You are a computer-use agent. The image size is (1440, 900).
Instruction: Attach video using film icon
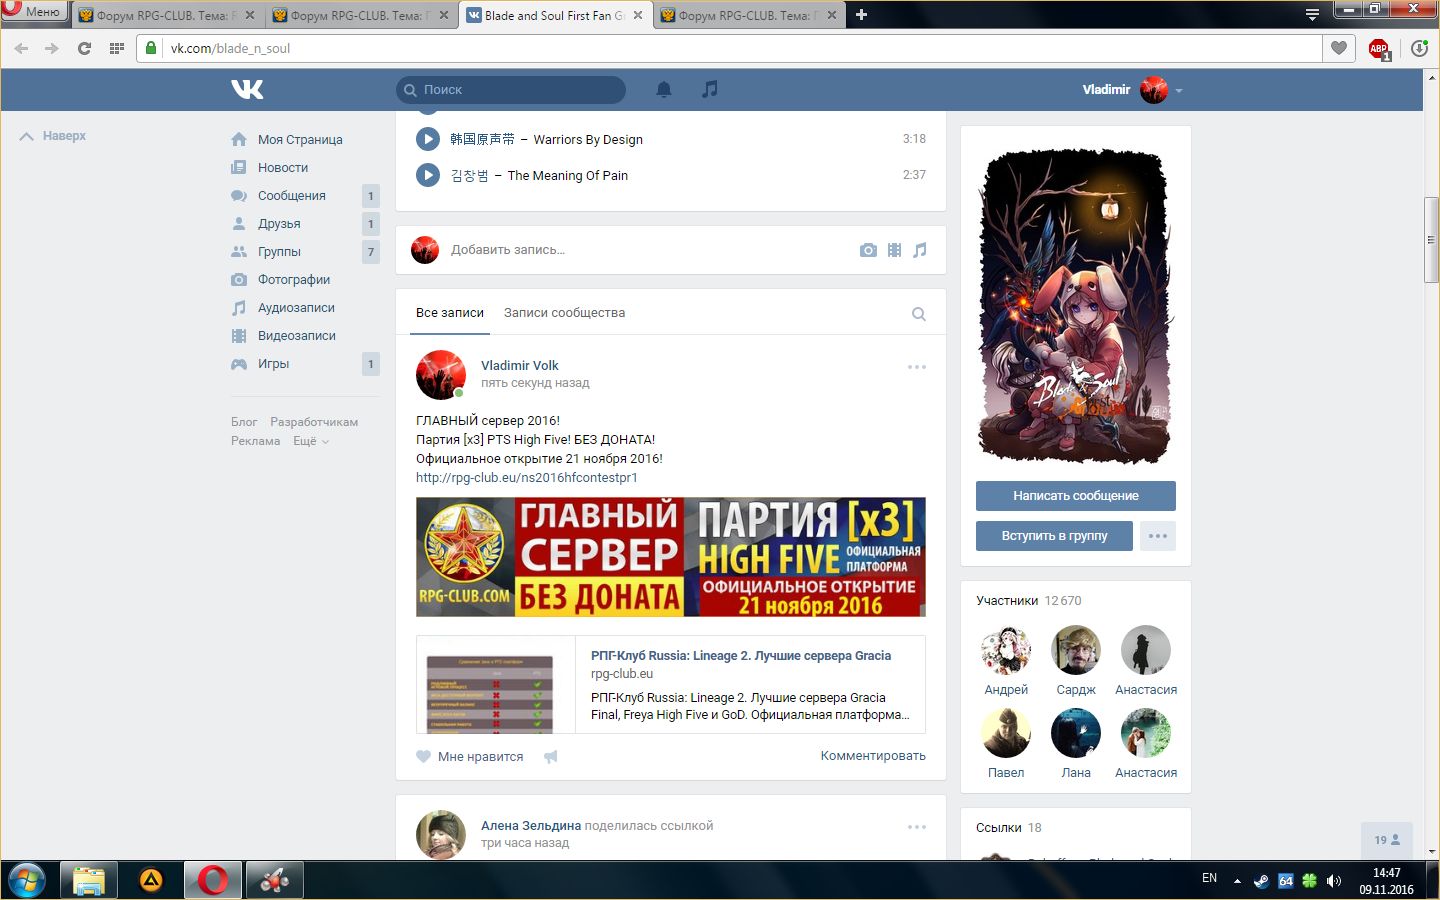[894, 250]
